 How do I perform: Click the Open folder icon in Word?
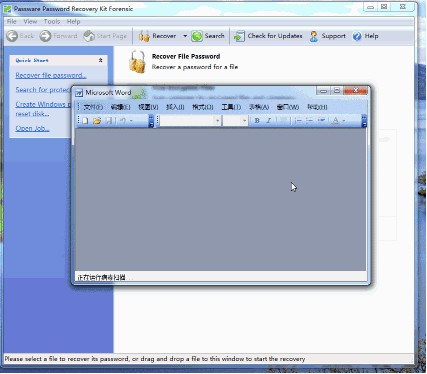click(x=97, y=121)
